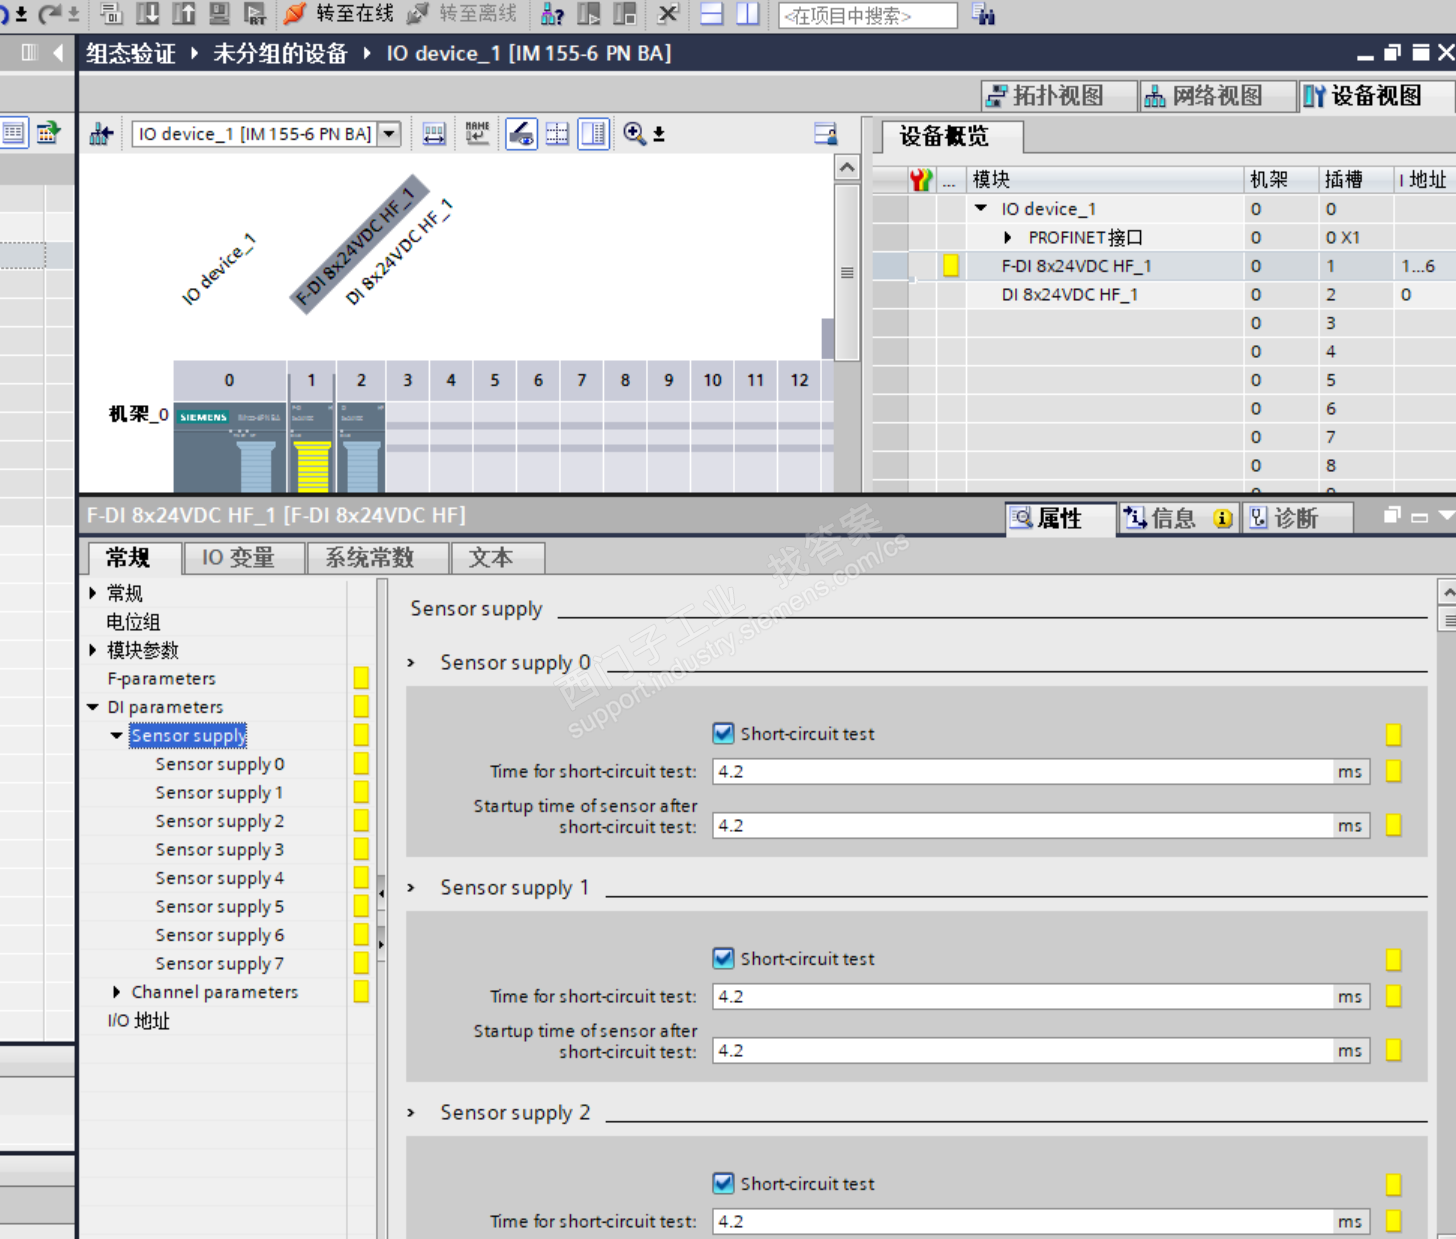Click the save window settings icon

825,134
